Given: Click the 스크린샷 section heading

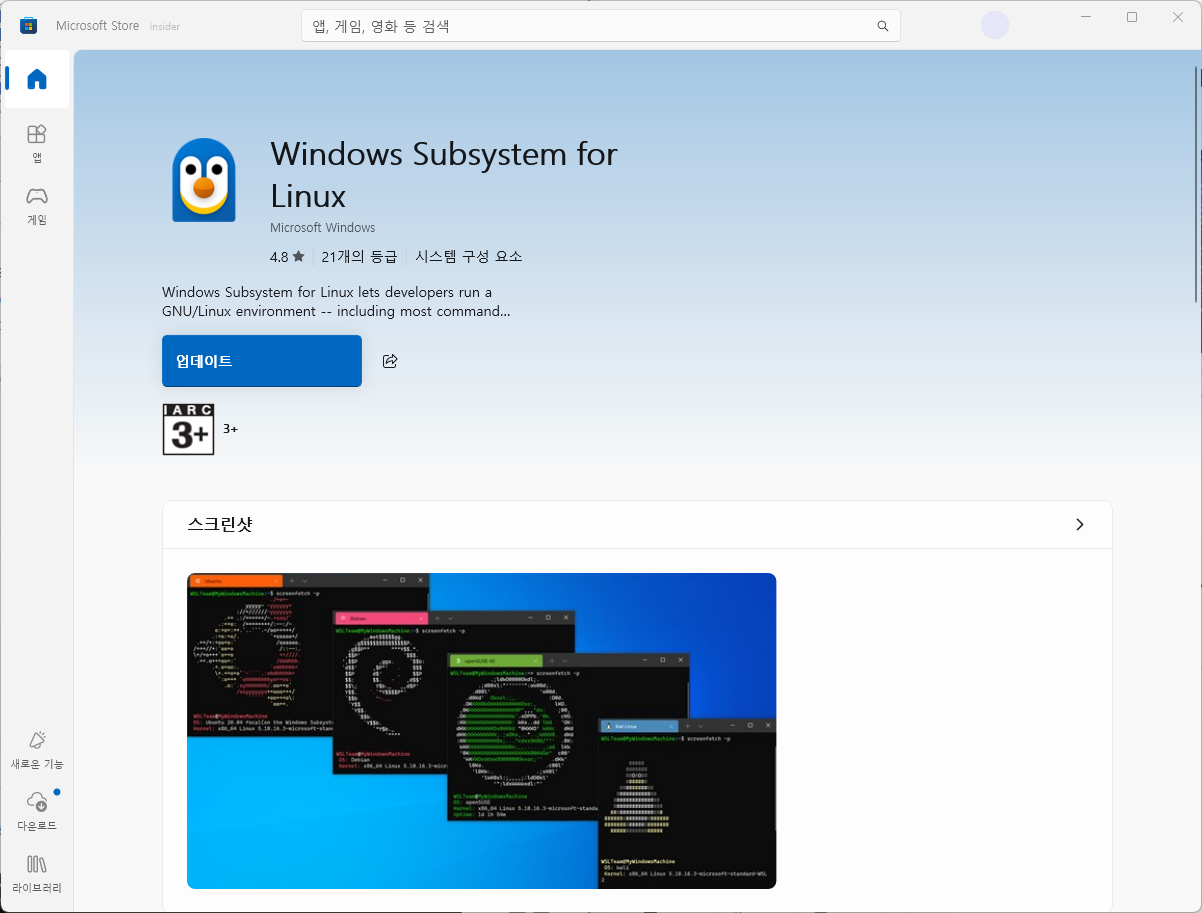Looking at the screenshot, I should point(220,525).
